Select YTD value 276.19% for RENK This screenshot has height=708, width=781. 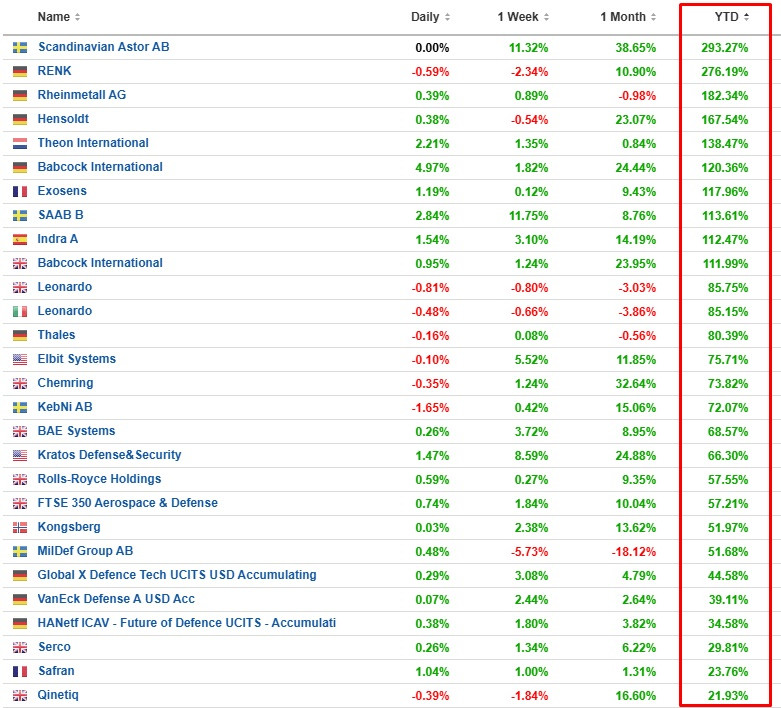point(725,72)
